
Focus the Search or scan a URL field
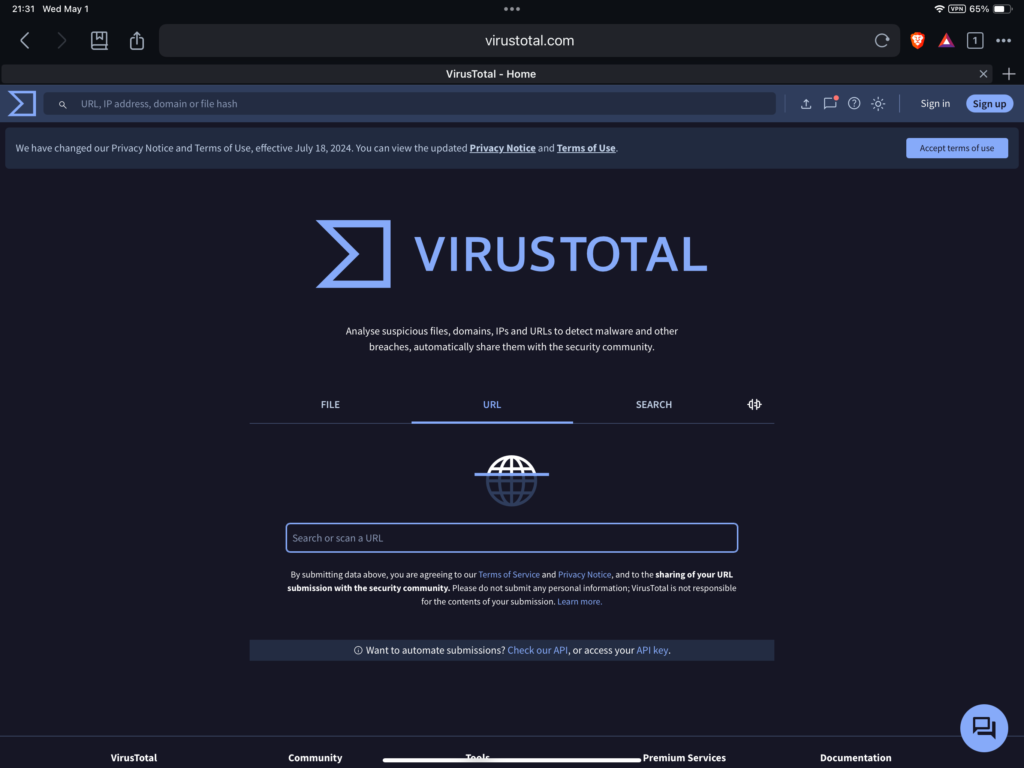[512, 537]
